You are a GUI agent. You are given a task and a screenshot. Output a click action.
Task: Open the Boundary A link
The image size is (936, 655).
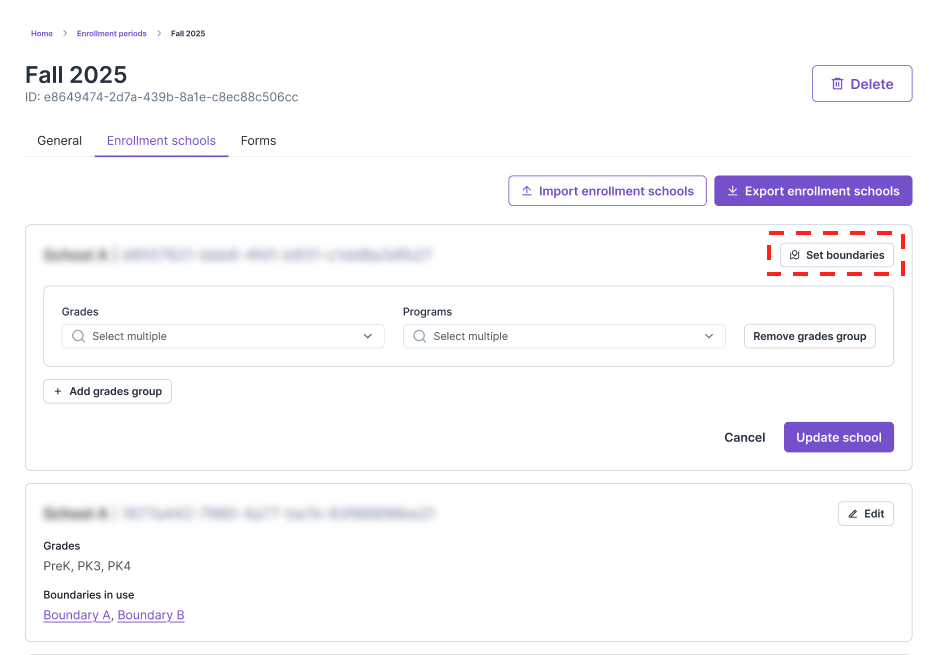point(77,615)
